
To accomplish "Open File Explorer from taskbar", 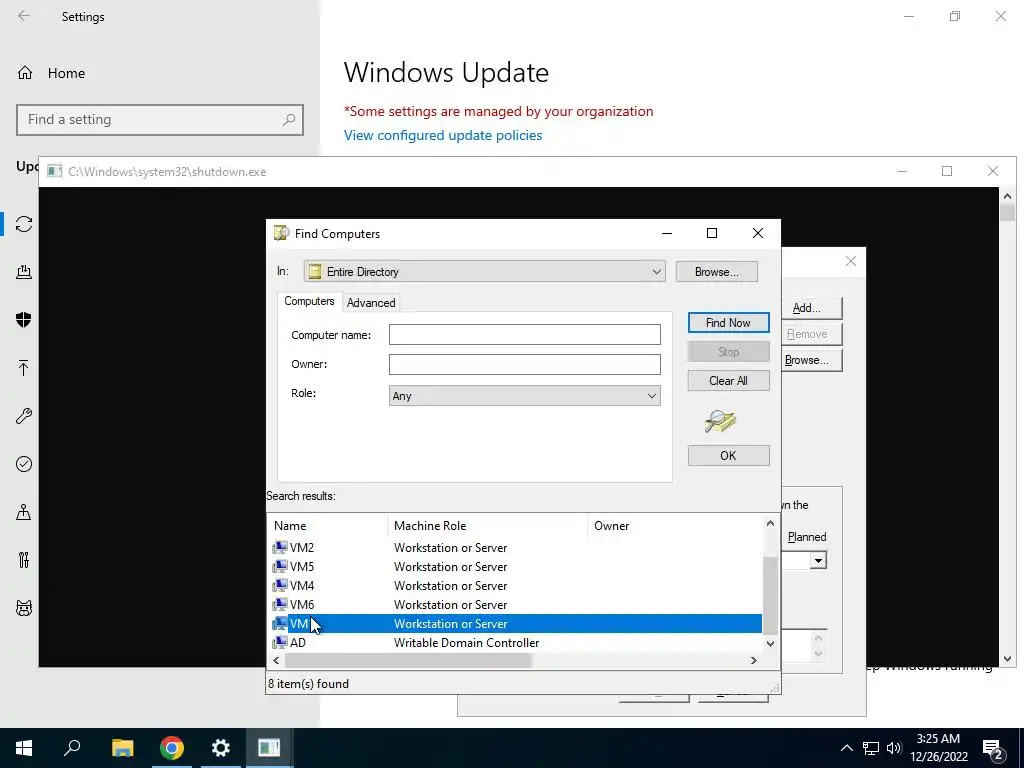I will tap(122, 748).
